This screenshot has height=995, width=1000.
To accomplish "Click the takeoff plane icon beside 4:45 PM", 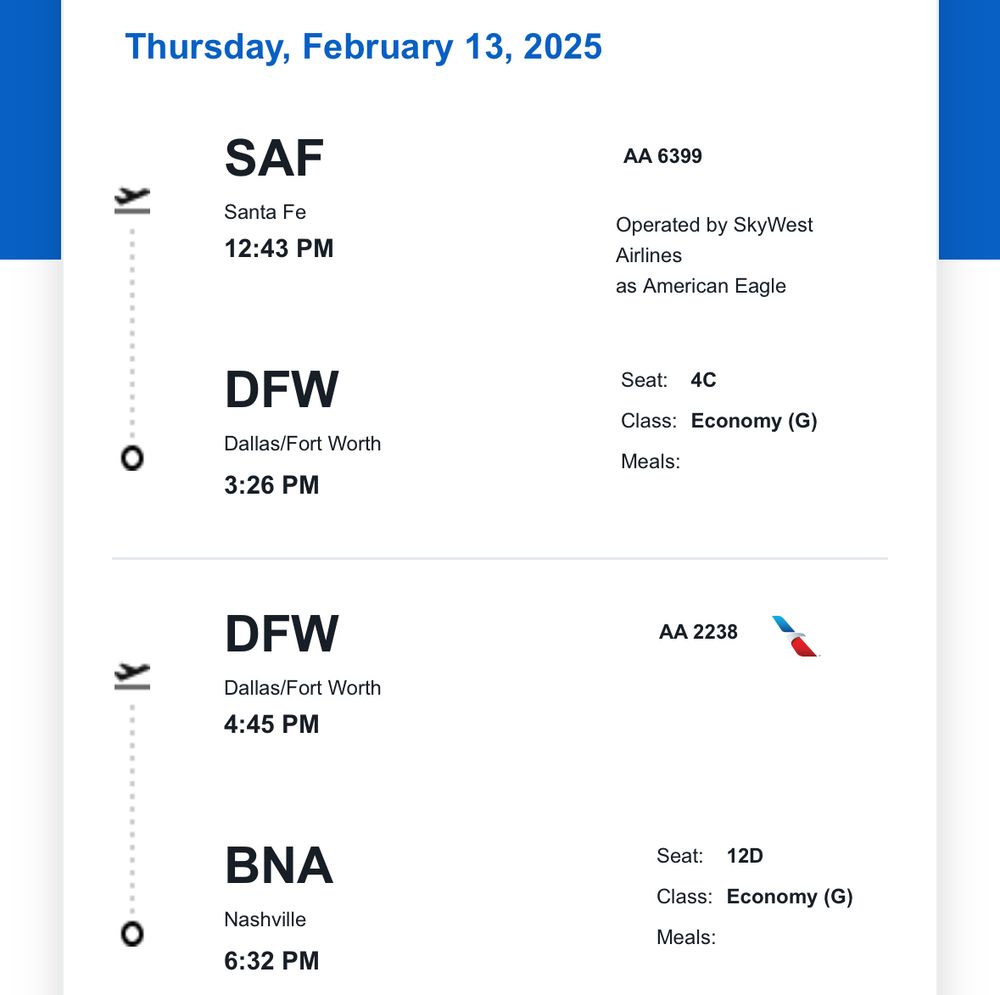I will click(x=132, y=676).
